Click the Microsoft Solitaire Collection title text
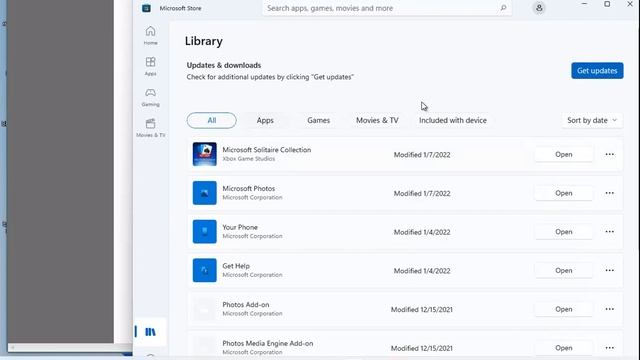 [267, 150]
